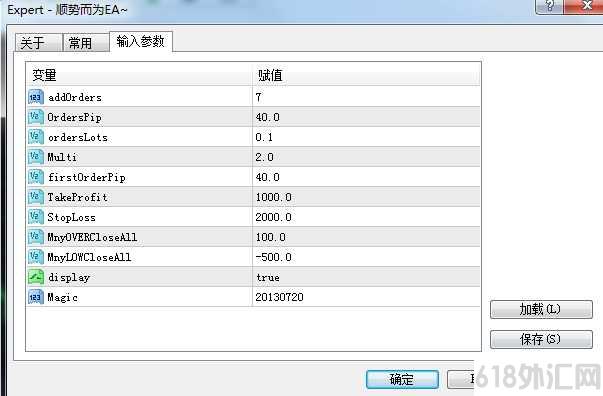Select the TakeProfit variable name

coord(77,197)
